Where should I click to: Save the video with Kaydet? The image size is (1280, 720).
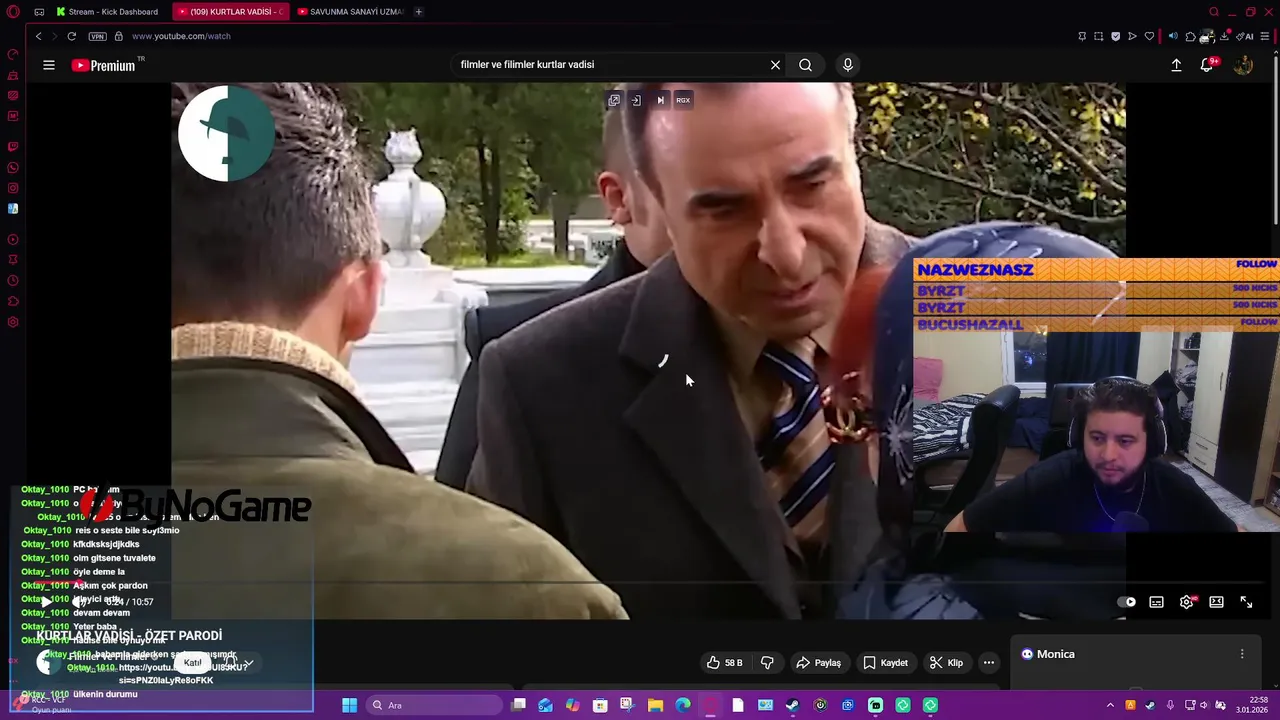tap(886, 663)
